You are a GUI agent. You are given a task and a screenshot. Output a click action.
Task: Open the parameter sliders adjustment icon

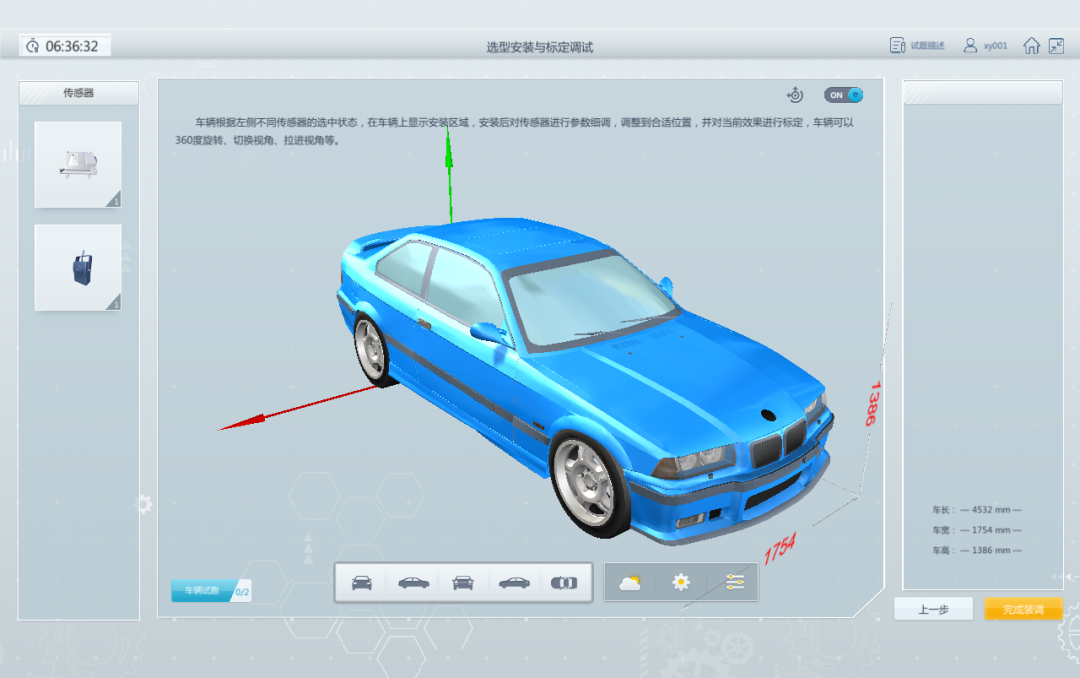[x=735, y=583]
